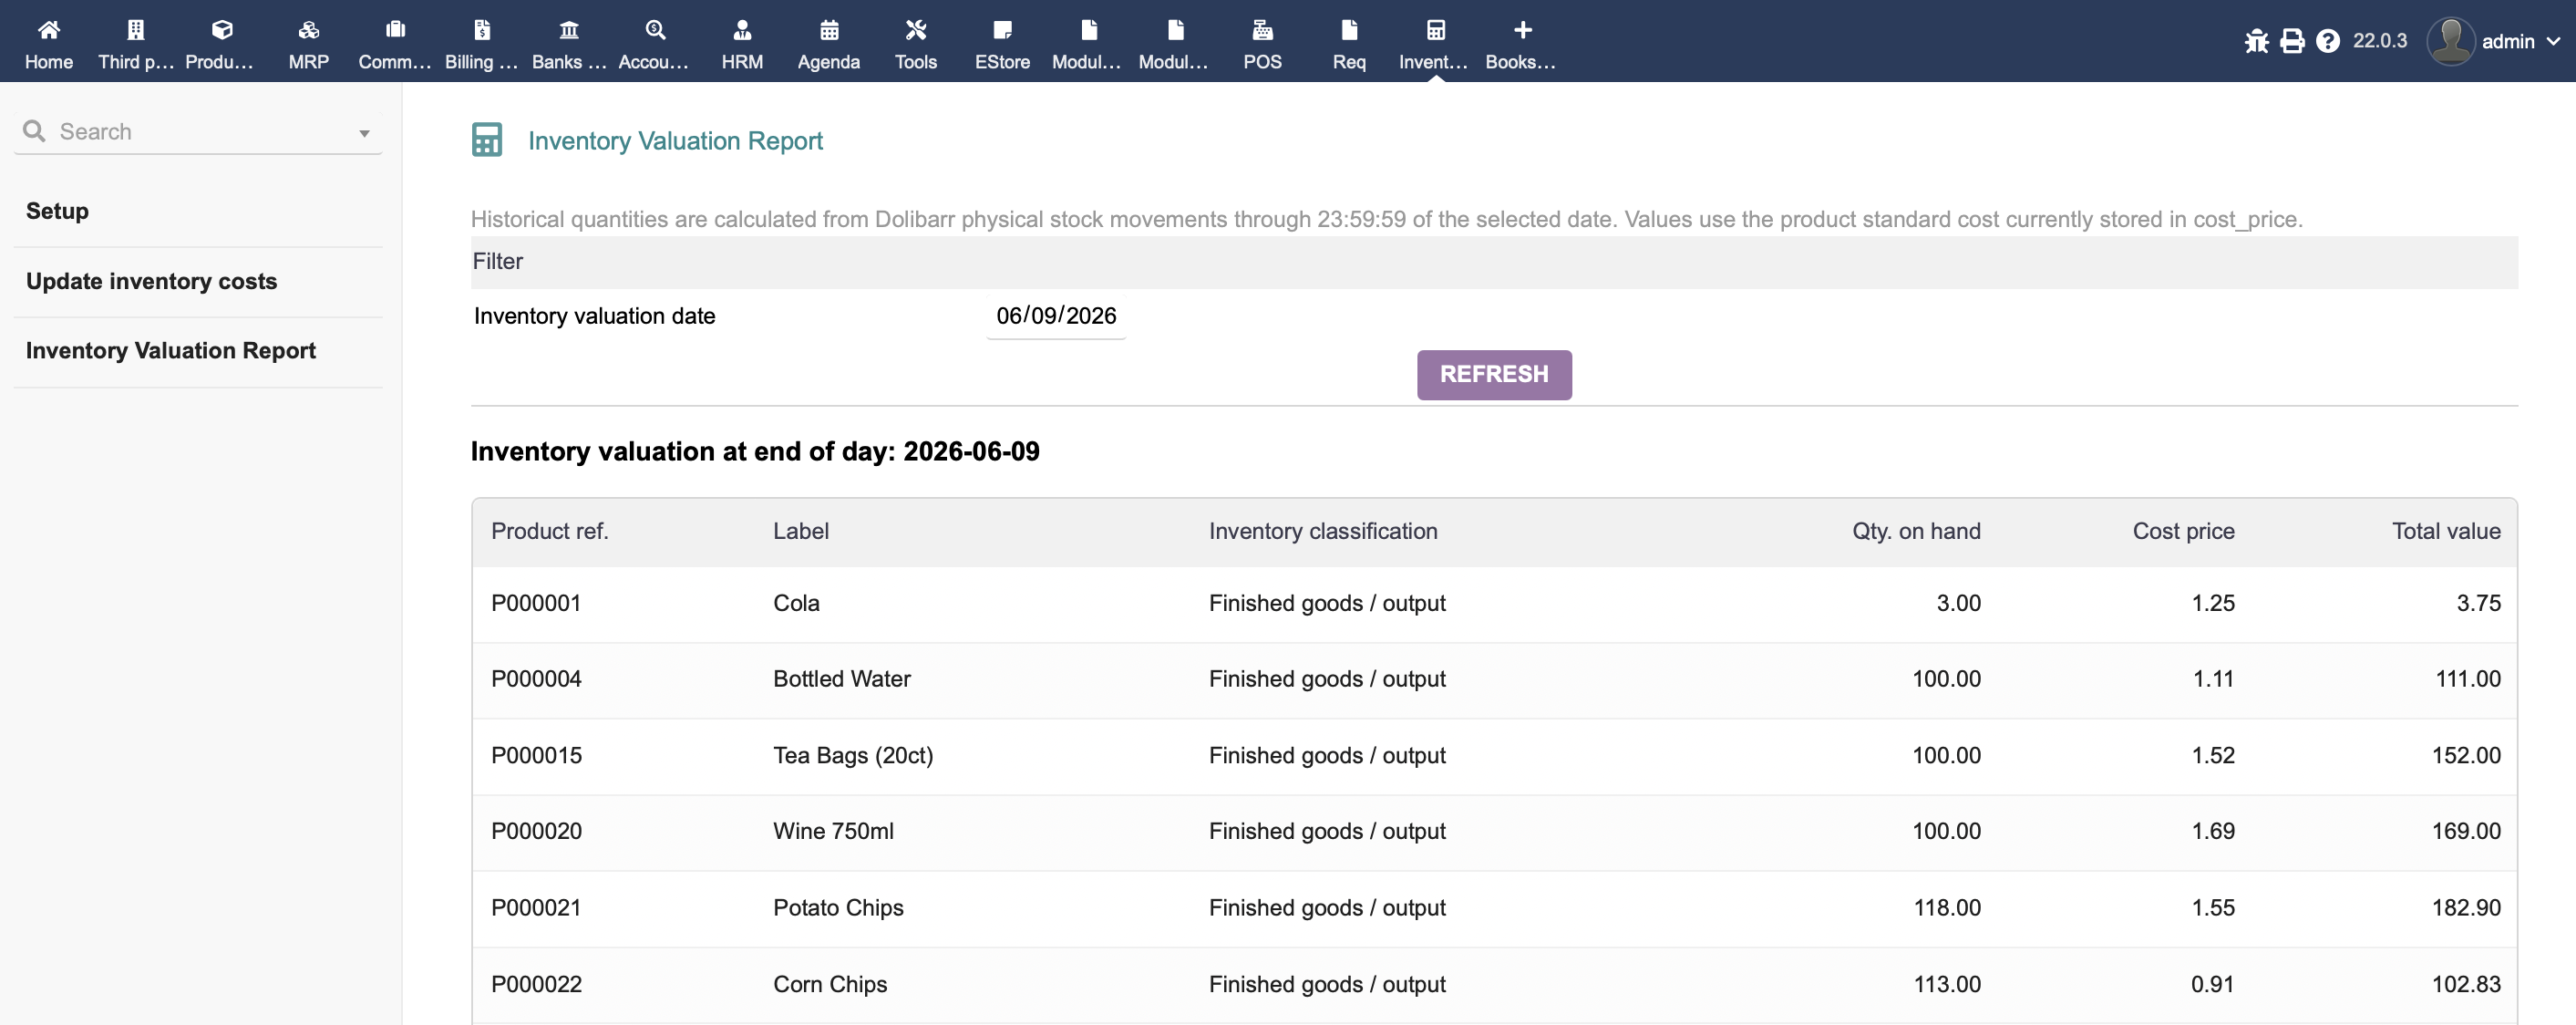This screenshot has width=2576, height=1025.
Task: Click the print page icon
Action: click(x=2292, y=41)
